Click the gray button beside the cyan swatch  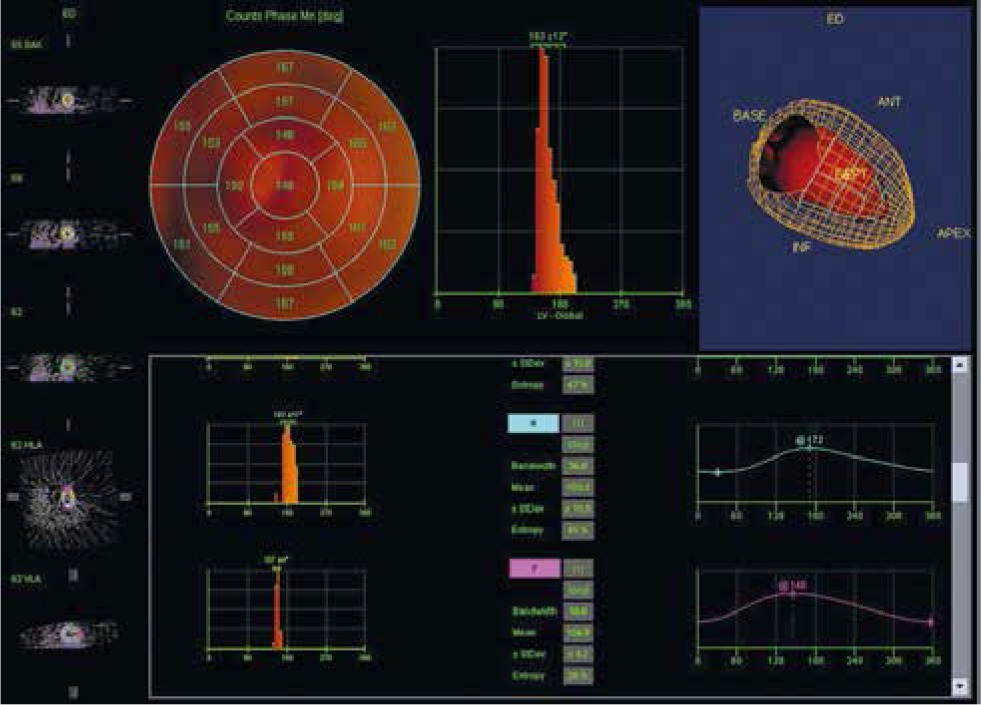(x=579, y=424)
